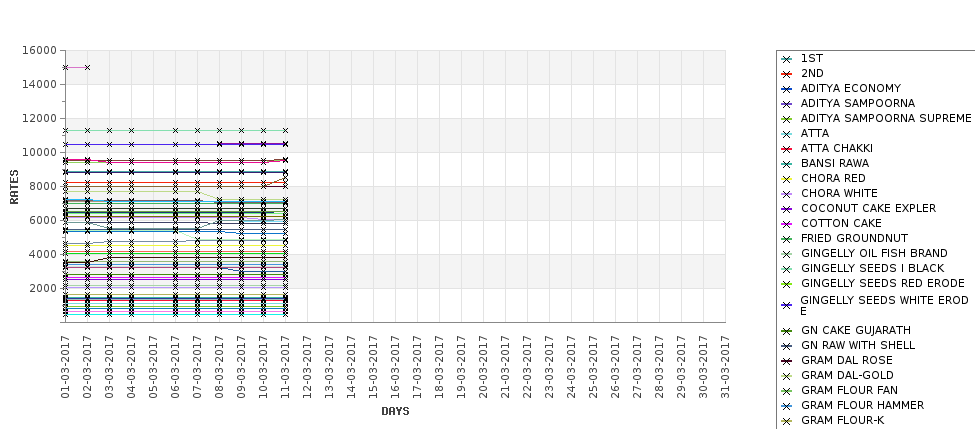Select the CHORA RED legend label
This screenshot has width=975, height=429.
point(833,178)
